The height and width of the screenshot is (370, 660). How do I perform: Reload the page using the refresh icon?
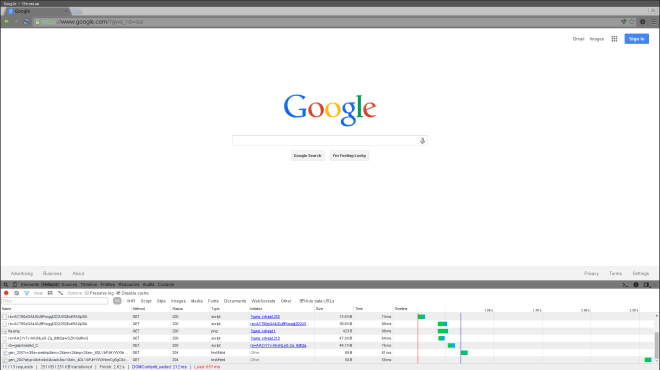(26, 22)
